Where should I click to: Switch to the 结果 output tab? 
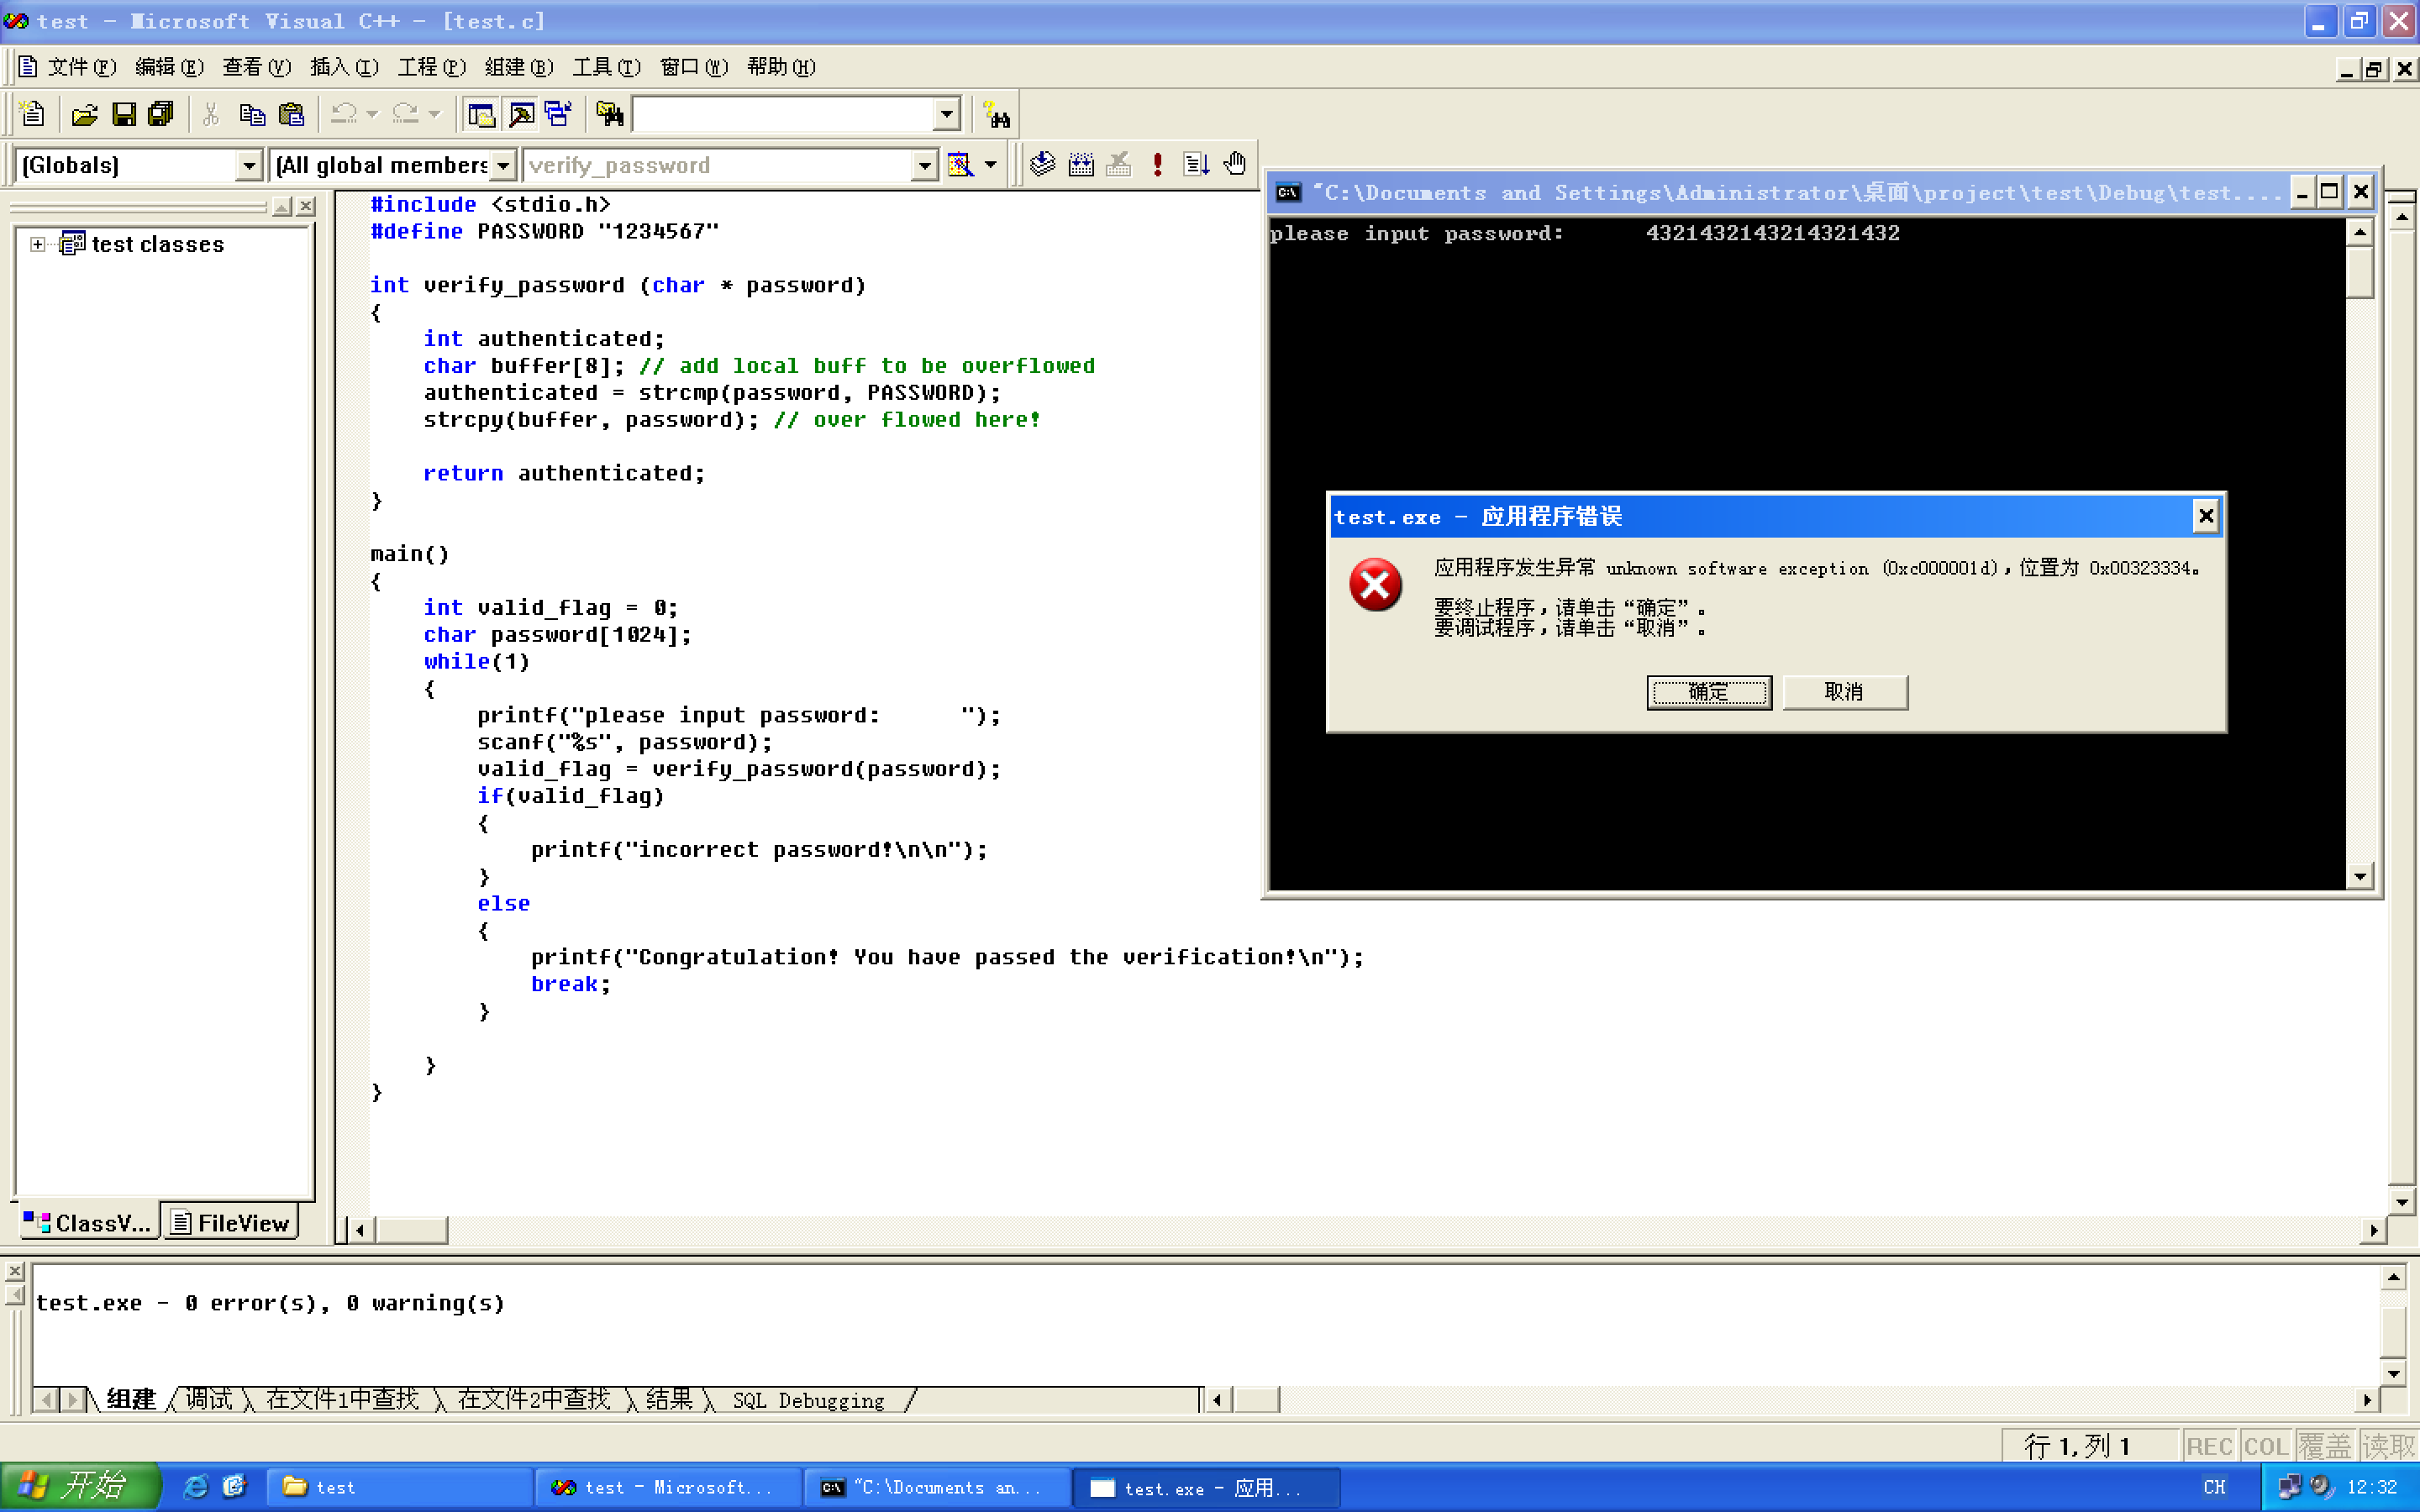[669, 1399]
